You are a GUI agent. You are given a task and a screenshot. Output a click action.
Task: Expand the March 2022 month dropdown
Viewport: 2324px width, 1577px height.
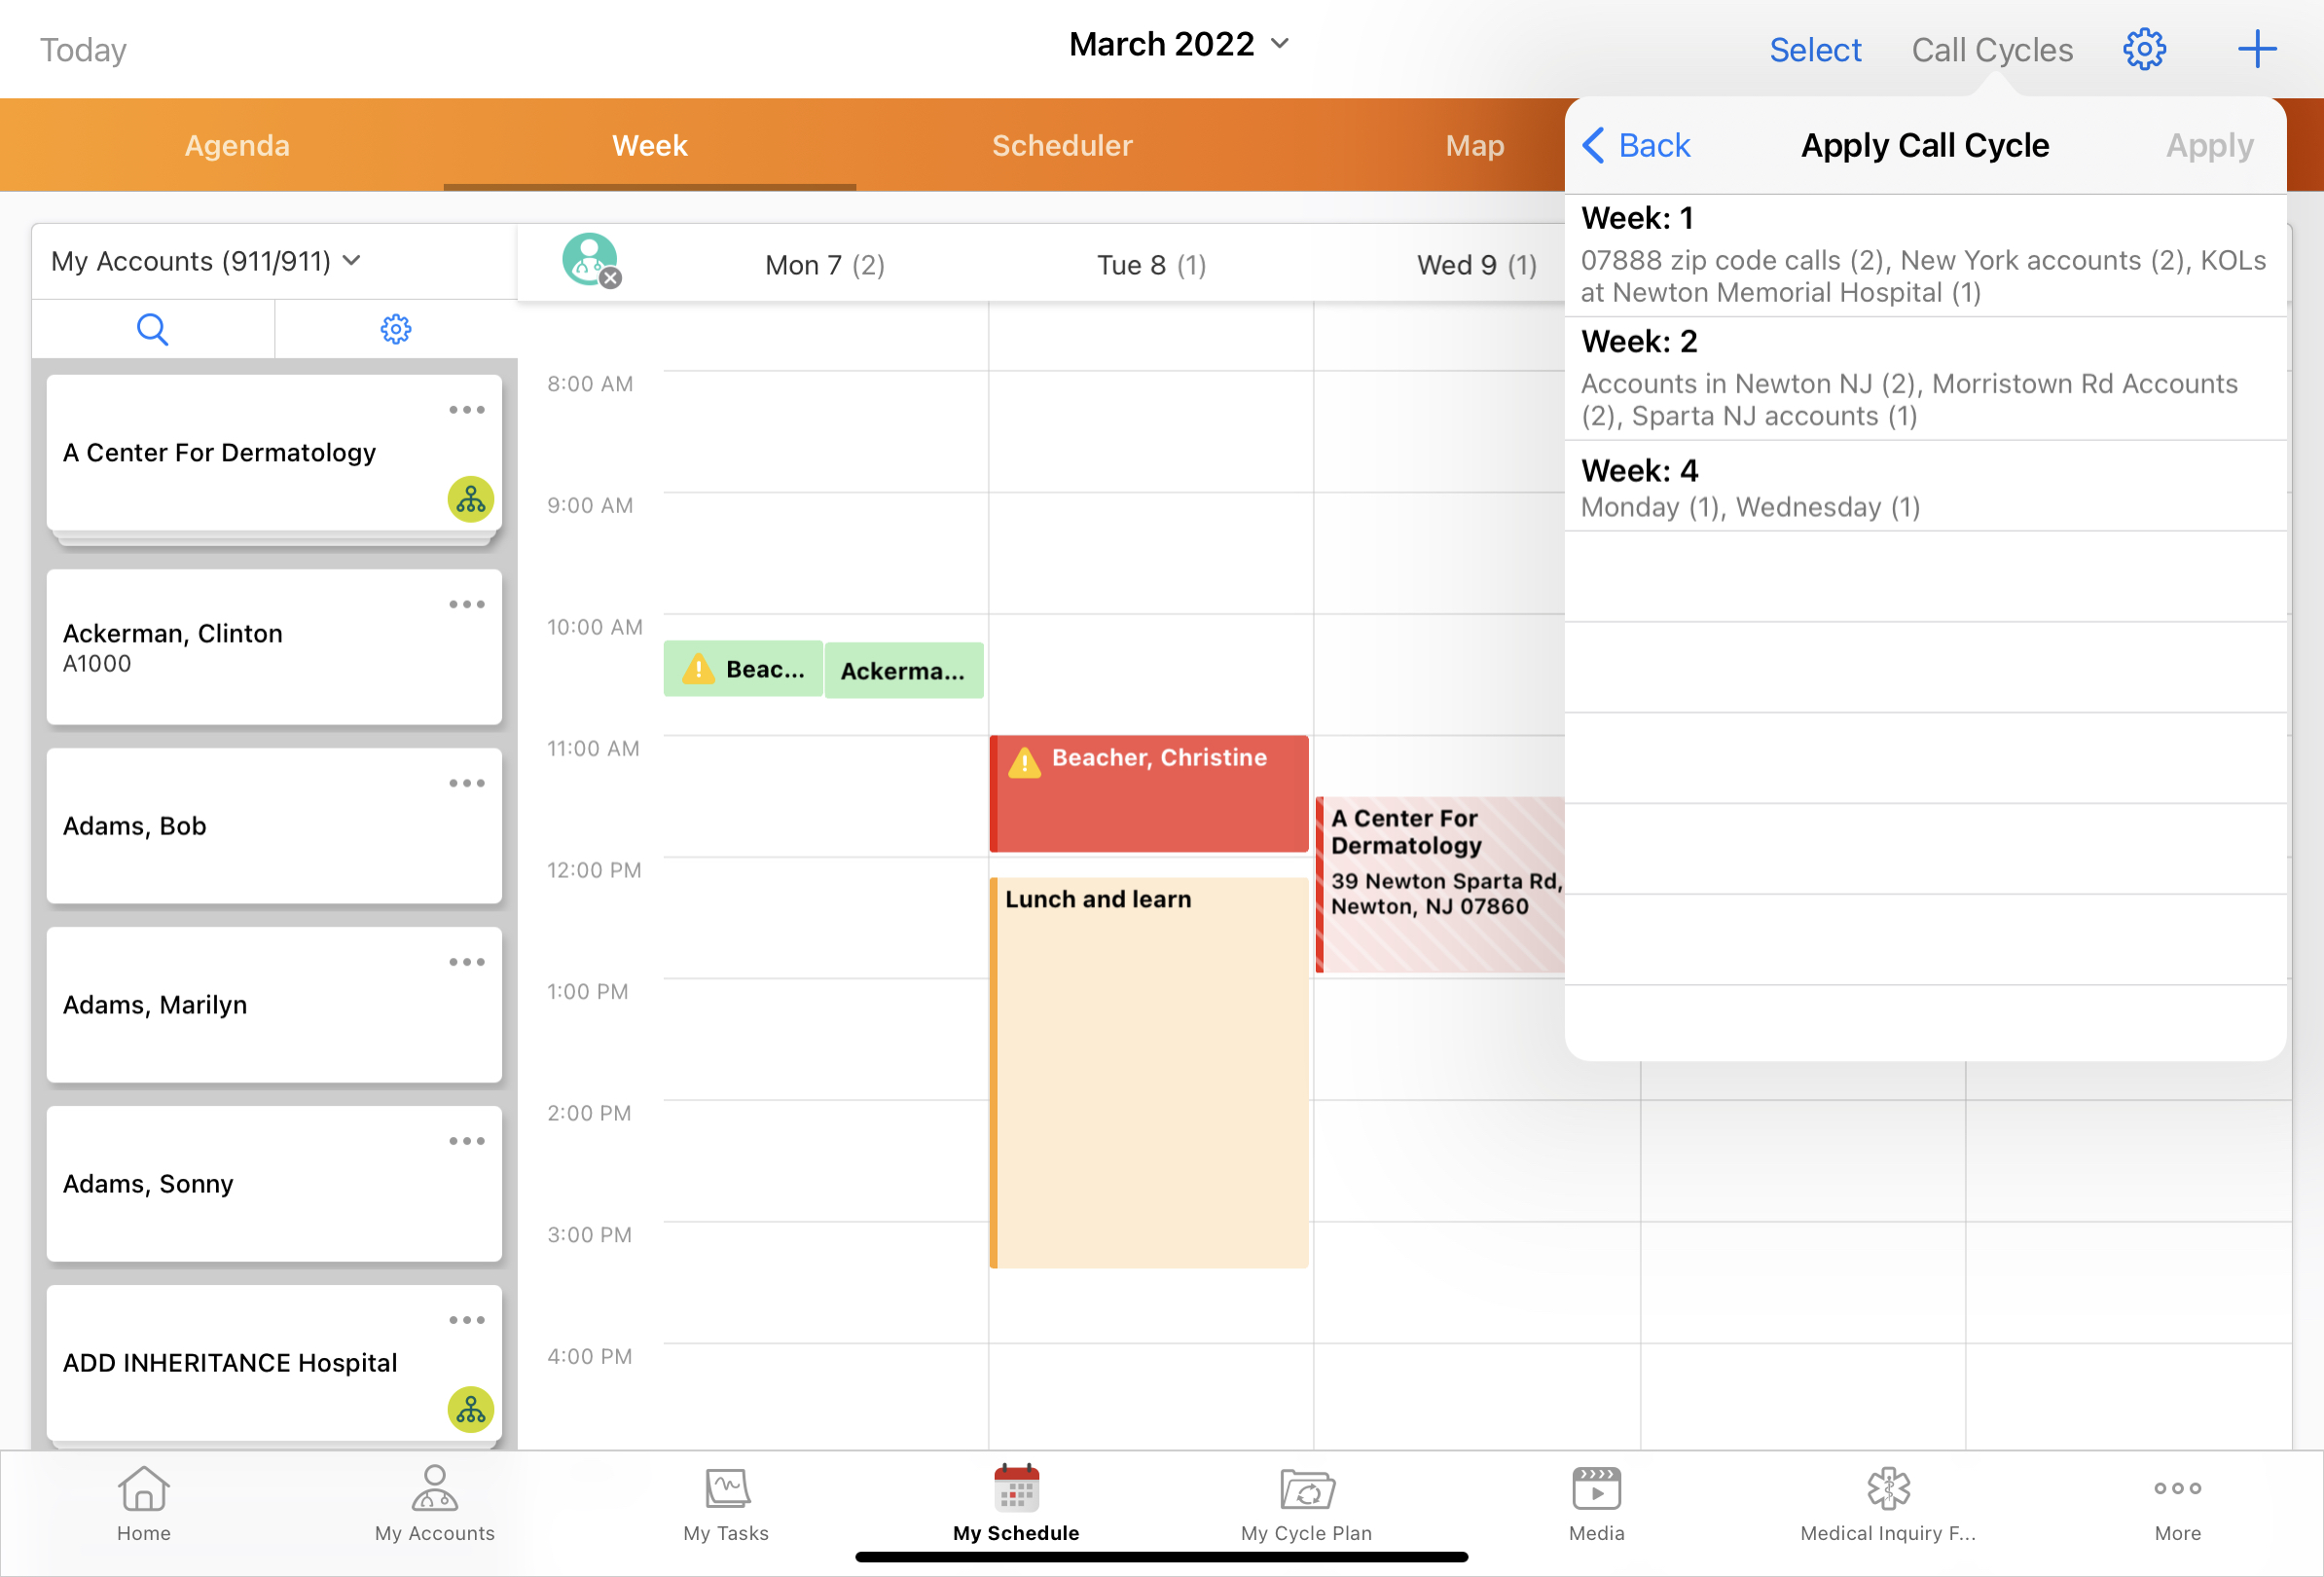click(1179, 44)
